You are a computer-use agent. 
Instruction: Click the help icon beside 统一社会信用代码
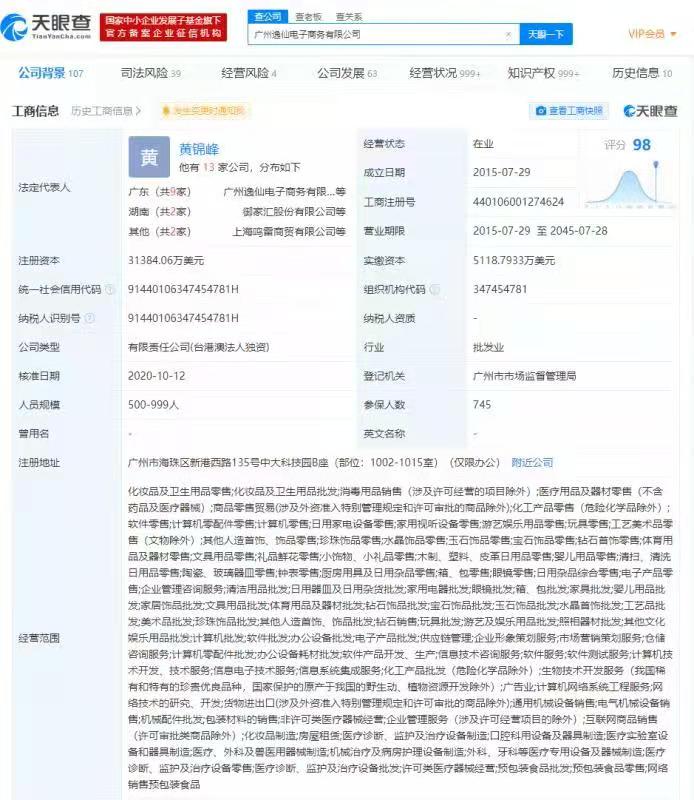pos(109,289)
